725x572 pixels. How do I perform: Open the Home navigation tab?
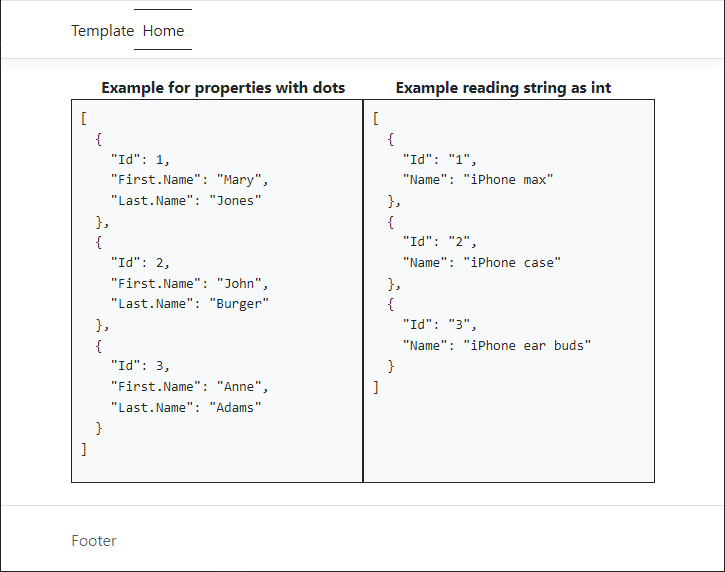(163, 31)
